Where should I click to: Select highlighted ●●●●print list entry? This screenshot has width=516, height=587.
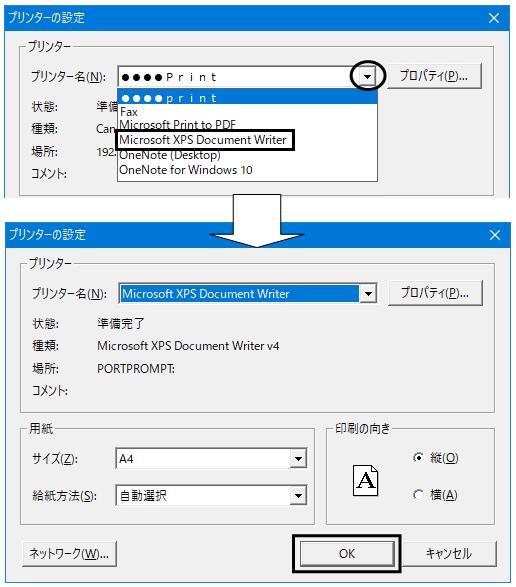click(x=247, y=98)
